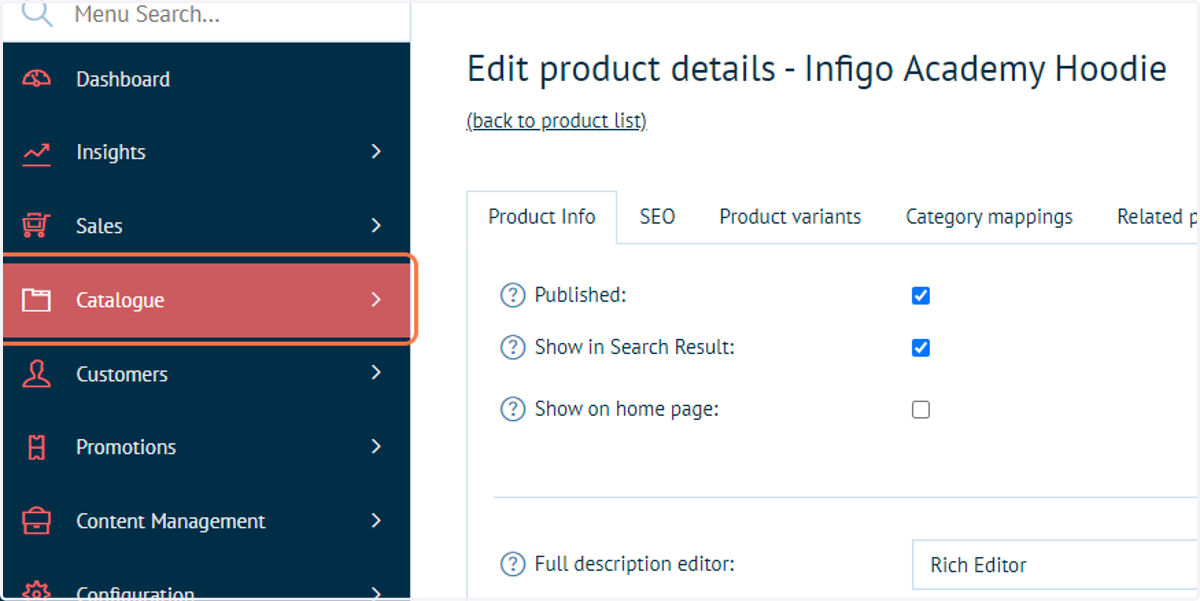Switch to the Product Info tab
1200x601 pixels.
pos(542,217)
